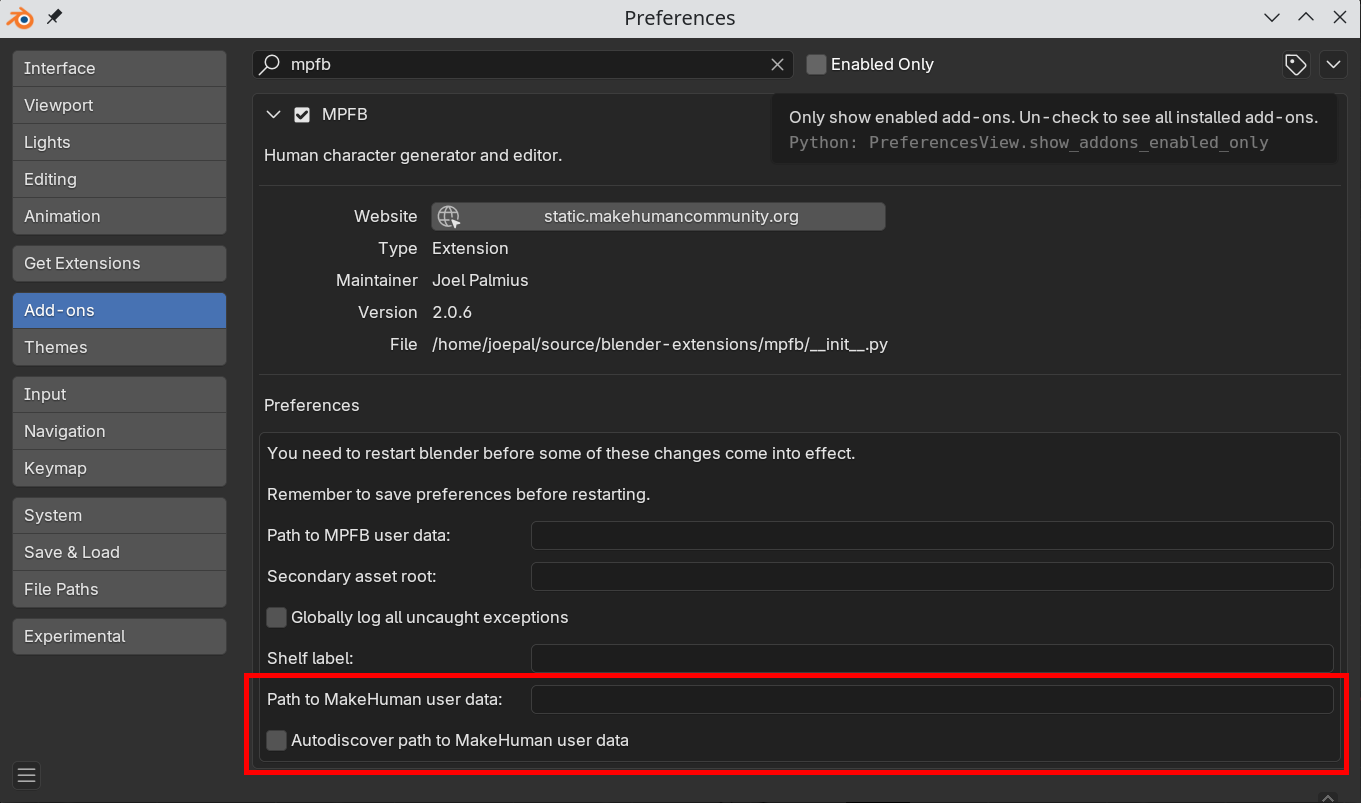Switch to the Editing section

click(x=119, y=179)
